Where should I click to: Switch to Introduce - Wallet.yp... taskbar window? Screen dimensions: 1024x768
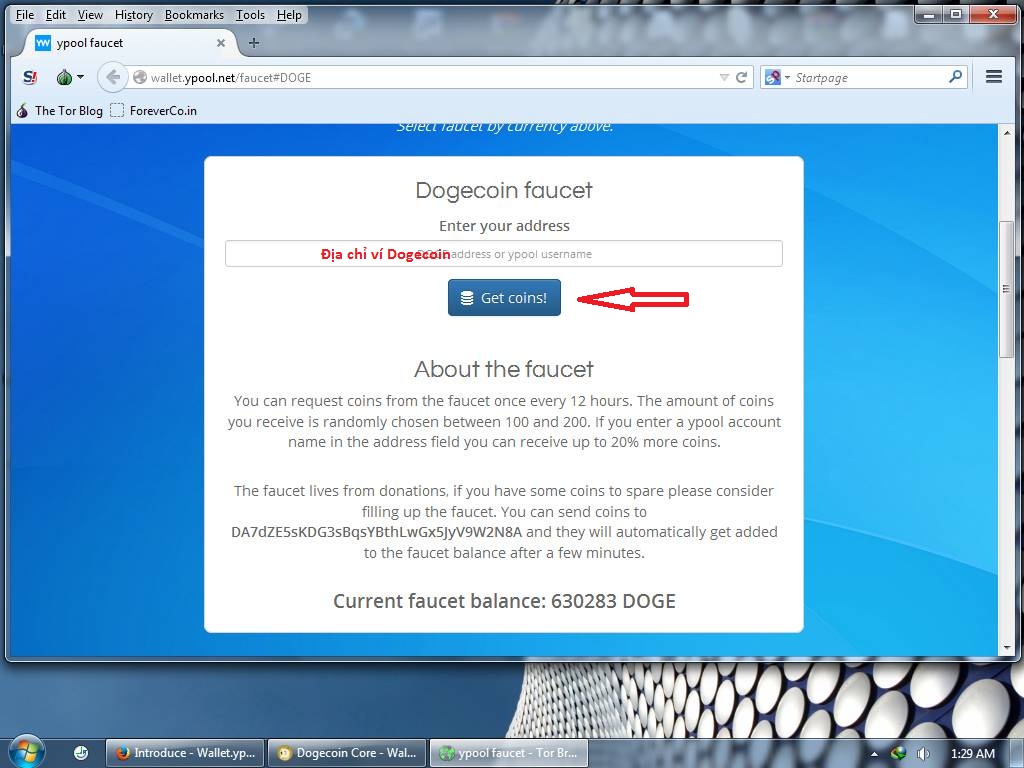185,753
